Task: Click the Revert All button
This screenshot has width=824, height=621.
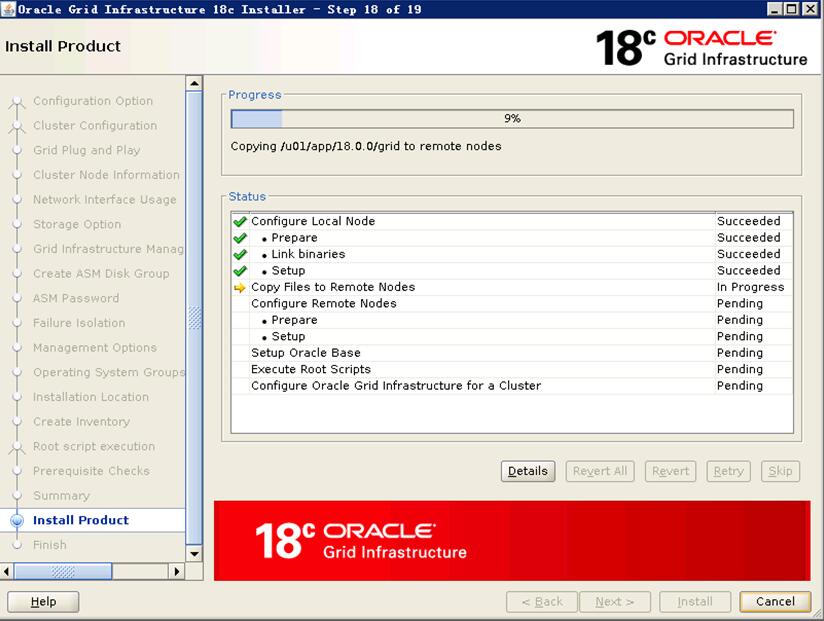Action: 600,471
